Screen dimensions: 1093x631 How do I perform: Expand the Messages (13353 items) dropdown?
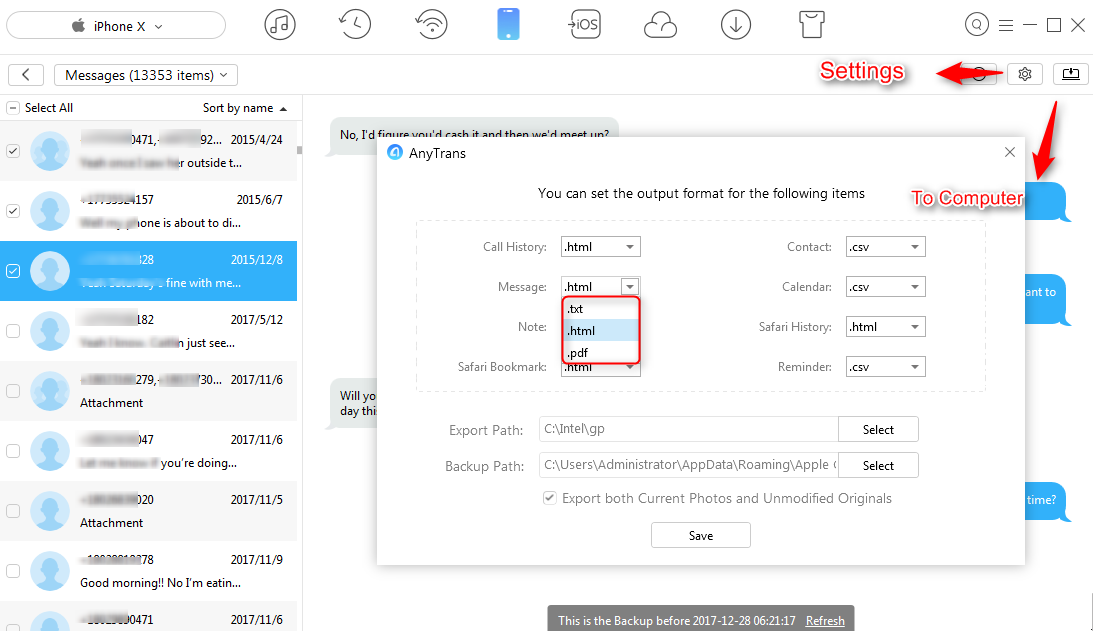[x=146, y=75]
